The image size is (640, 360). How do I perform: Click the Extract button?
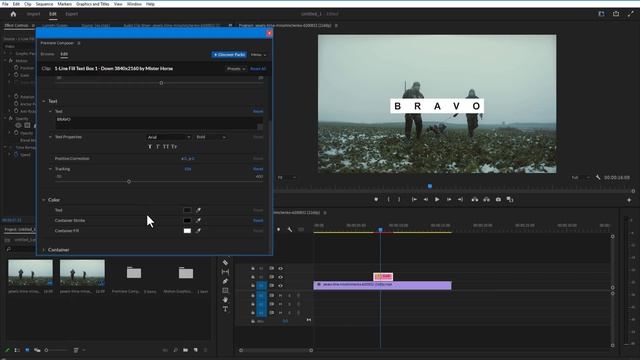pyautogui.click(x=487, y=200)
